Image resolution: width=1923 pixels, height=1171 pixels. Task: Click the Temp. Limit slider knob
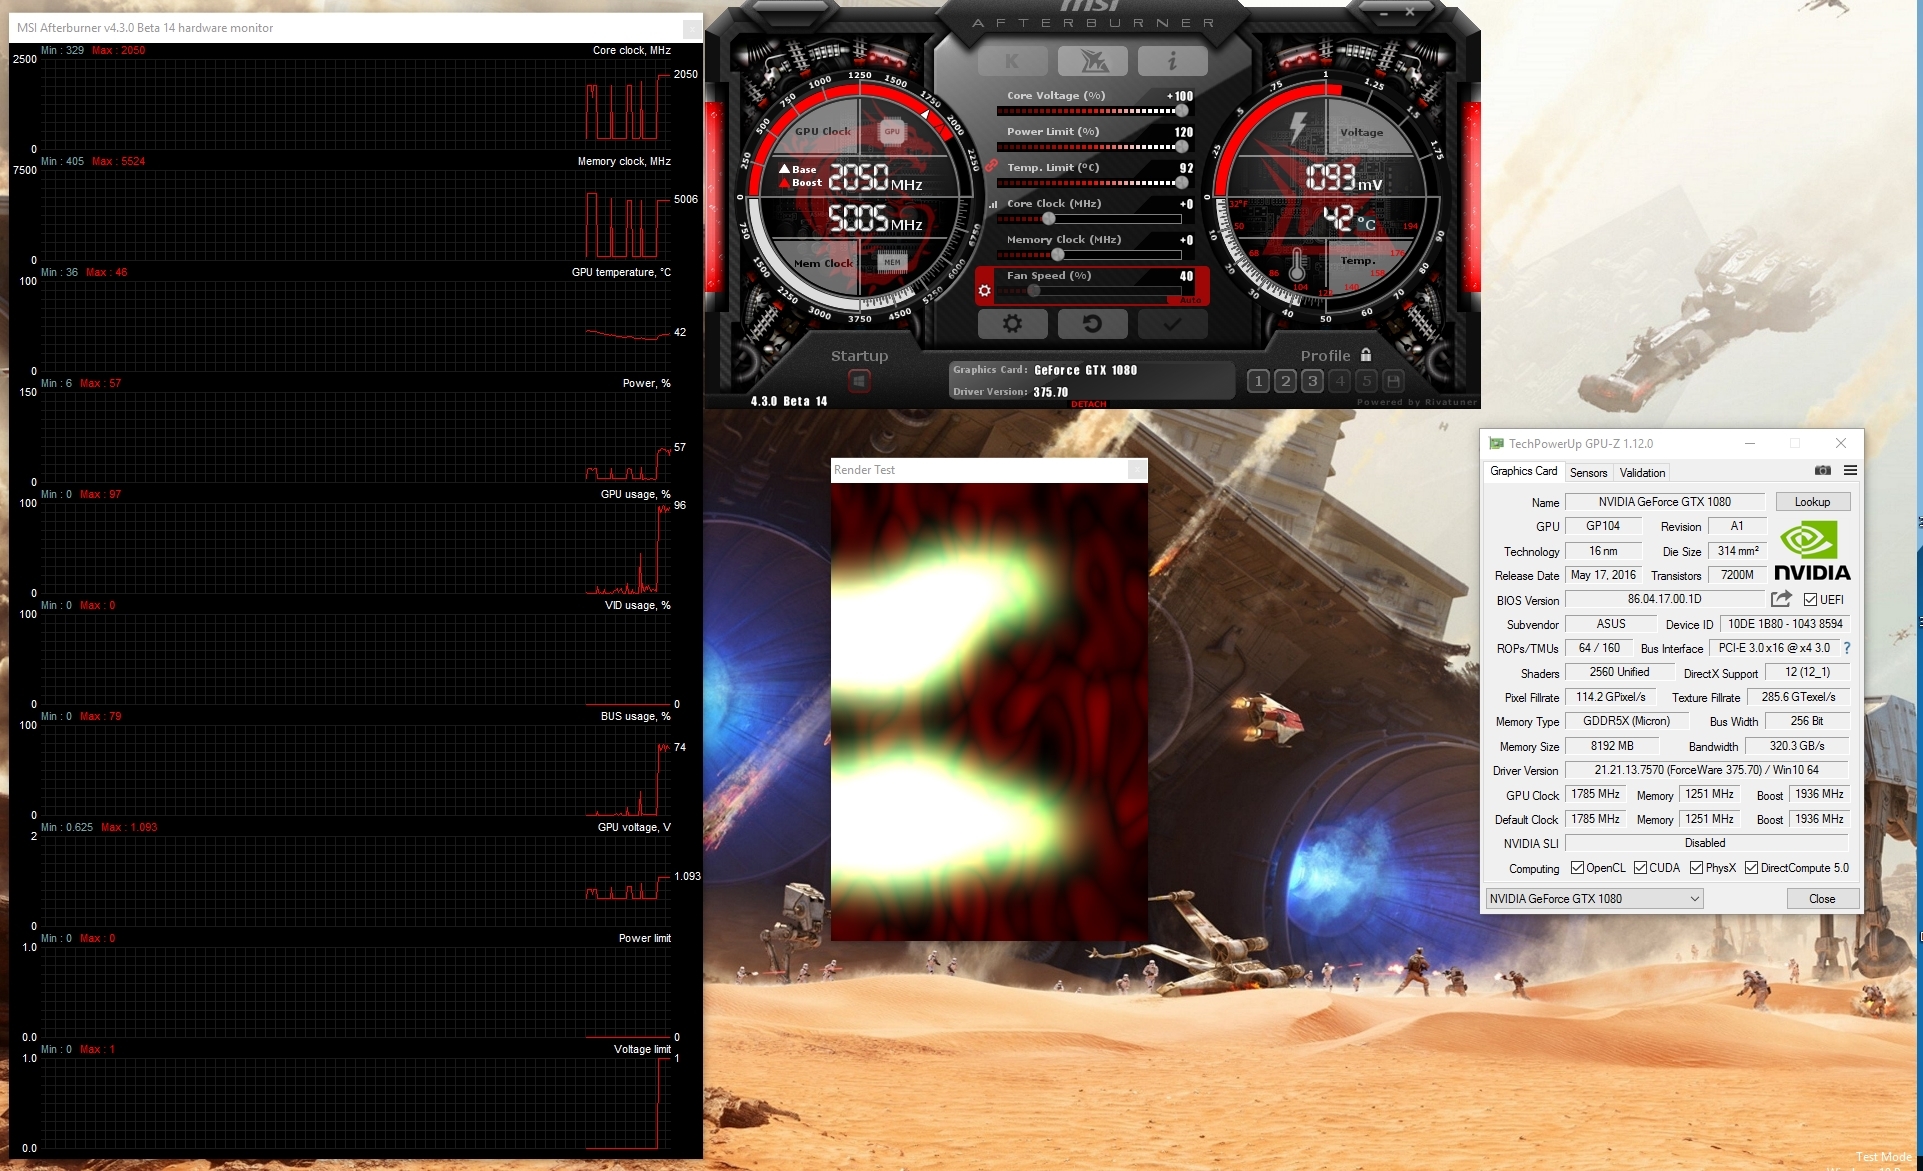pyautogui.click(x=1181, y=183)
